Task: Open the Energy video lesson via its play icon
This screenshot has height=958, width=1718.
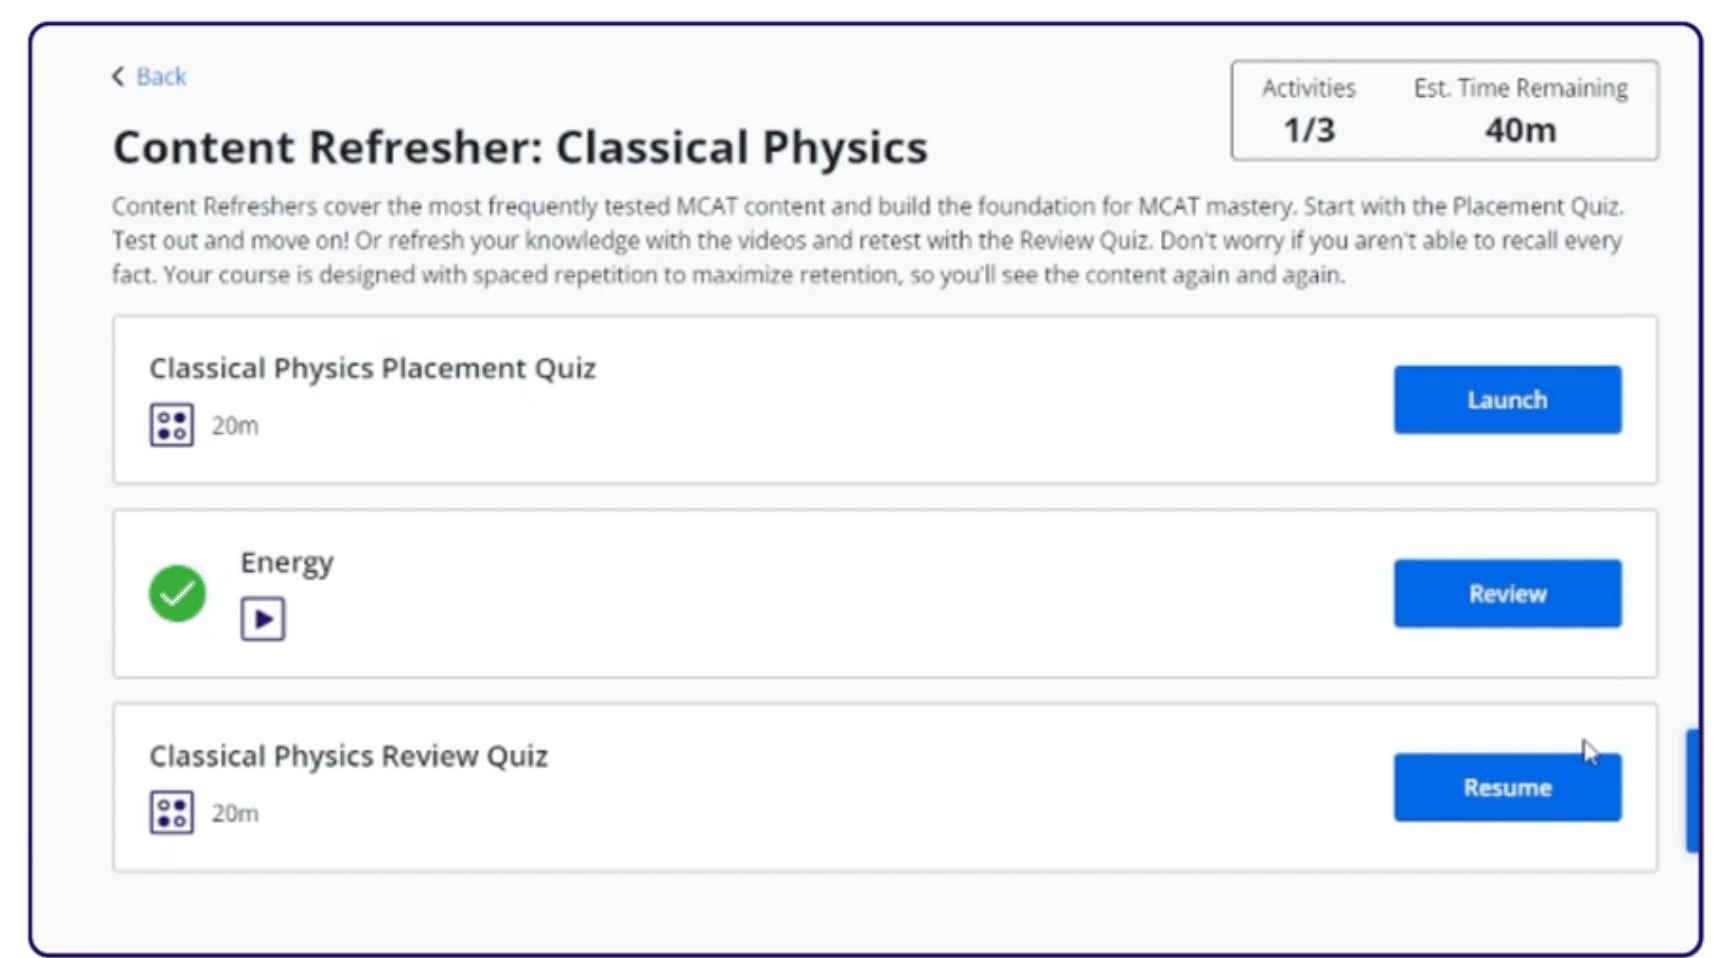Action: [x=263, y=618]
